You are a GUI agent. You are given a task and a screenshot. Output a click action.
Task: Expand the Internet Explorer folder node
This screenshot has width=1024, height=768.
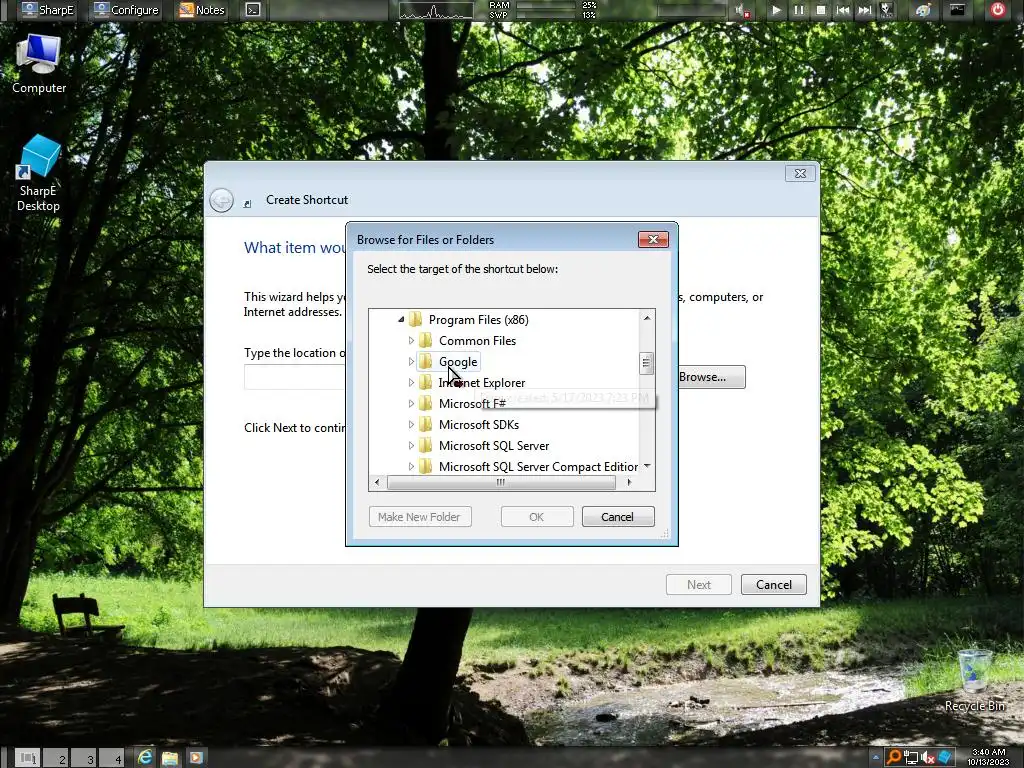pyautogui.click(x=411, y=382)
